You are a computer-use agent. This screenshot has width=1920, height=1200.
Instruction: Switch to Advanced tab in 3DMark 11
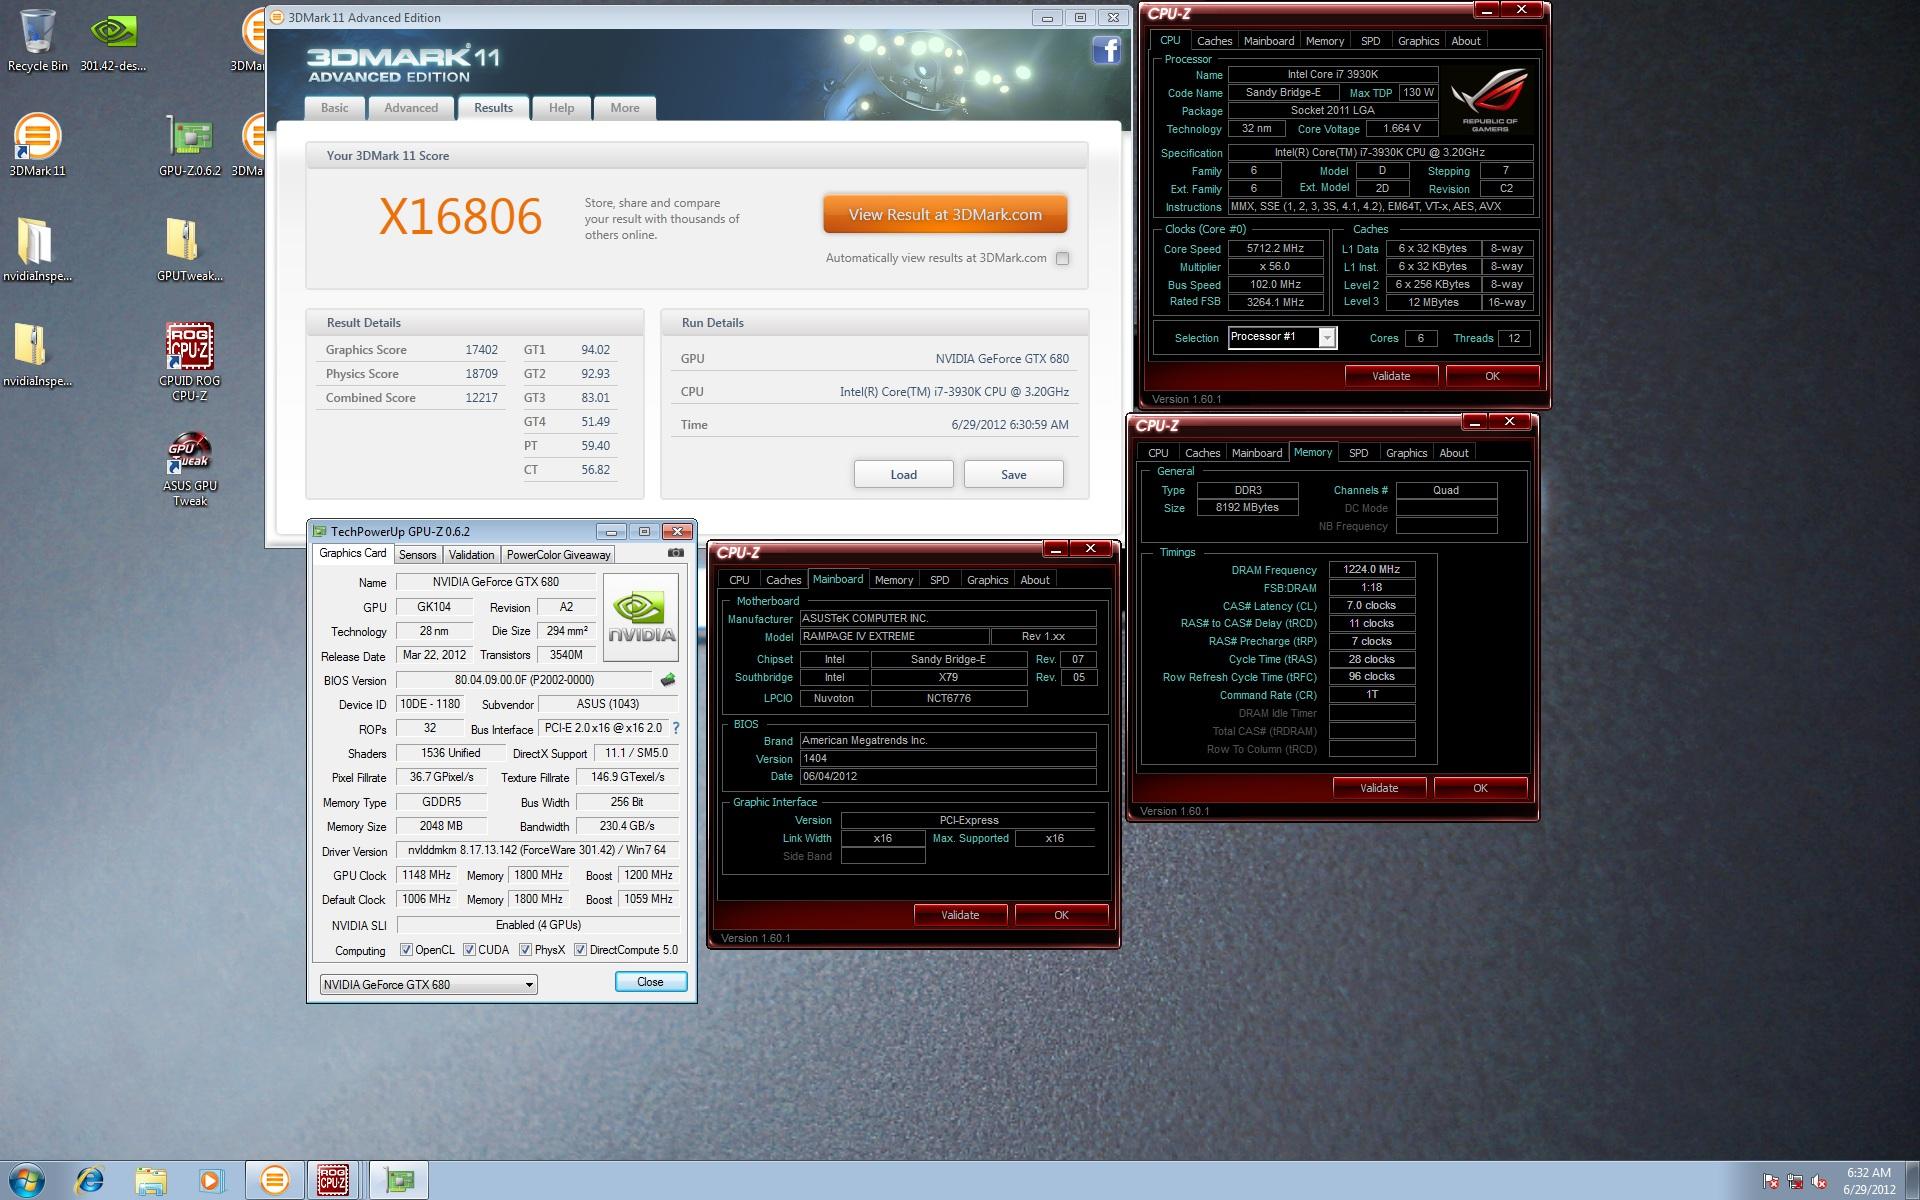[411, 108]
